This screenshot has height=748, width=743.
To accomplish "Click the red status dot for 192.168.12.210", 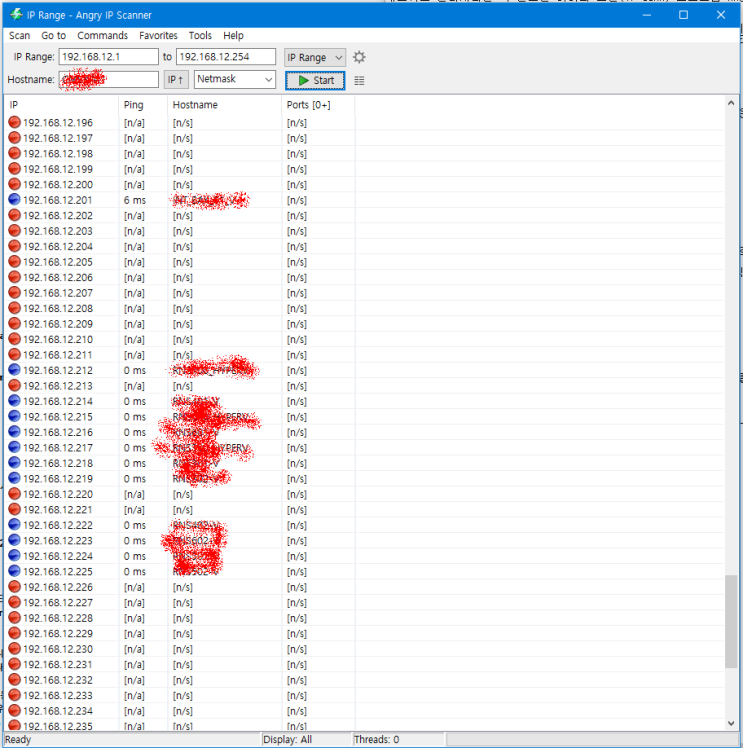I will [x=14, y=339].
